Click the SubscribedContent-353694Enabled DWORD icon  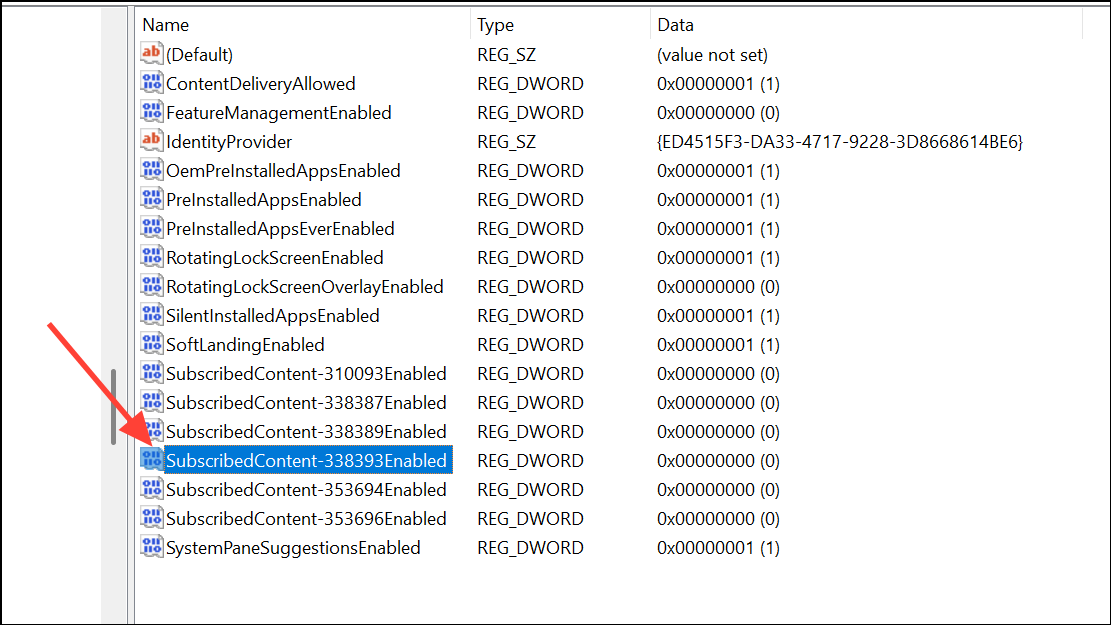click(152, 489)
